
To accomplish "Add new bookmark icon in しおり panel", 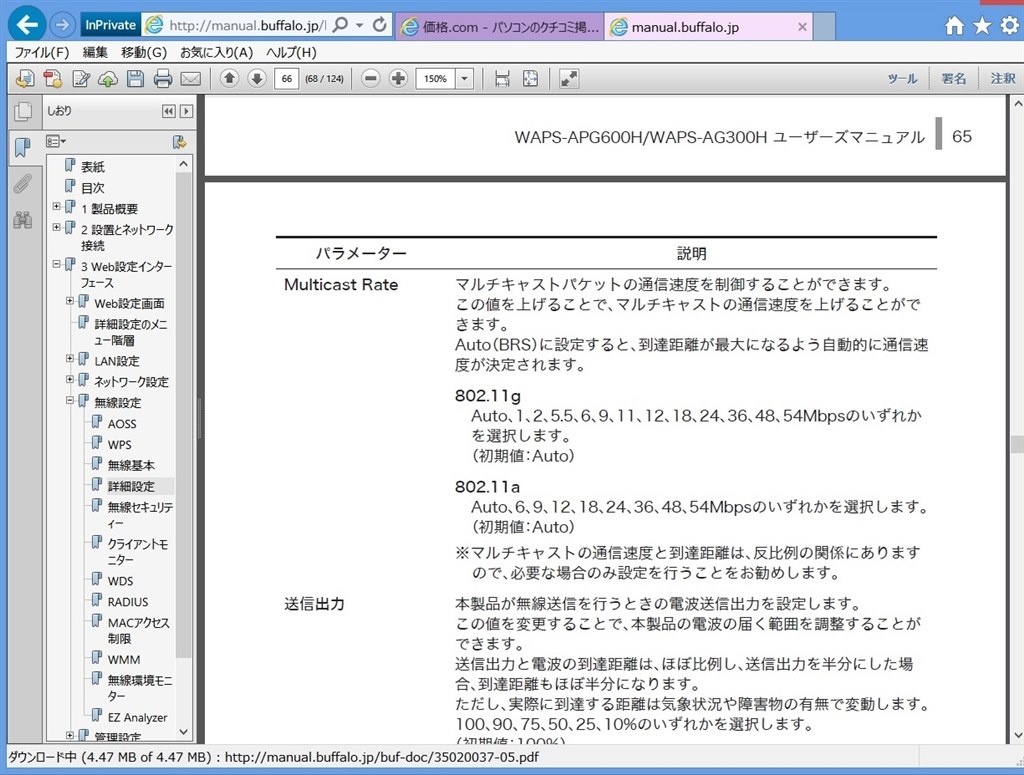I will pos(179,142).
